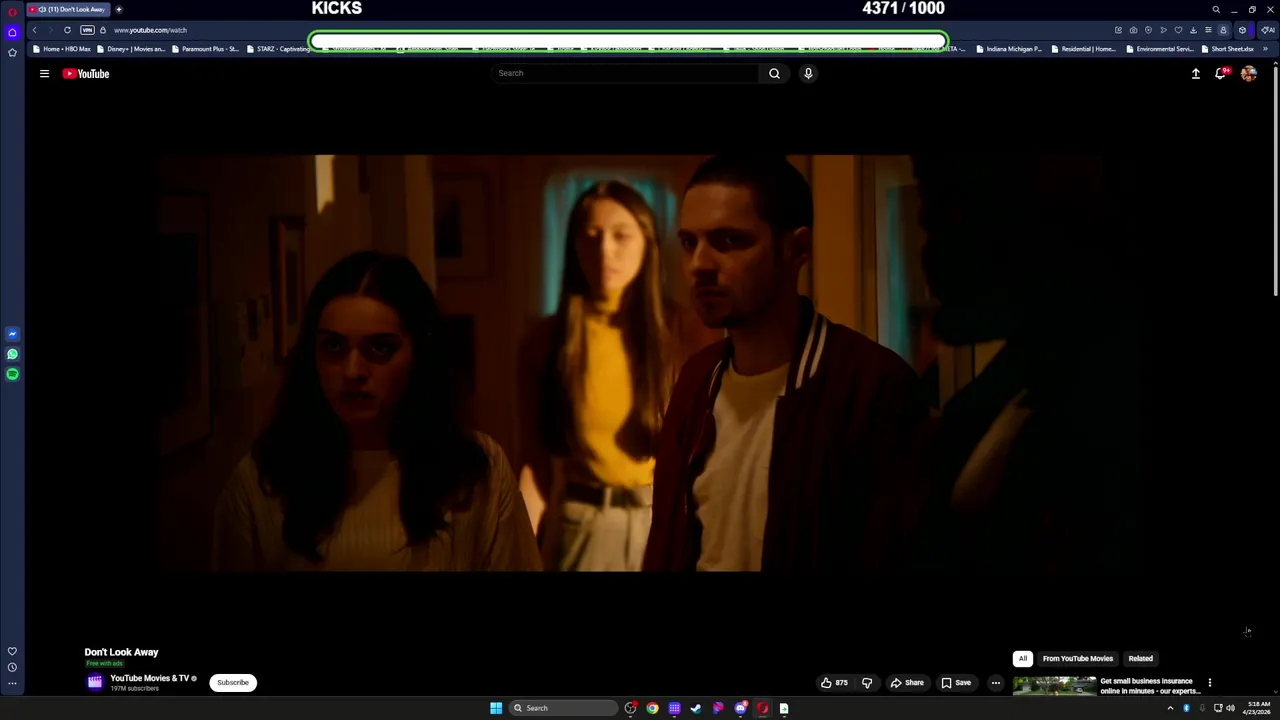Viewport: 1280px width, 720px height.
Task: Click the Opera menu logo
Action: [x=12, y=11]
